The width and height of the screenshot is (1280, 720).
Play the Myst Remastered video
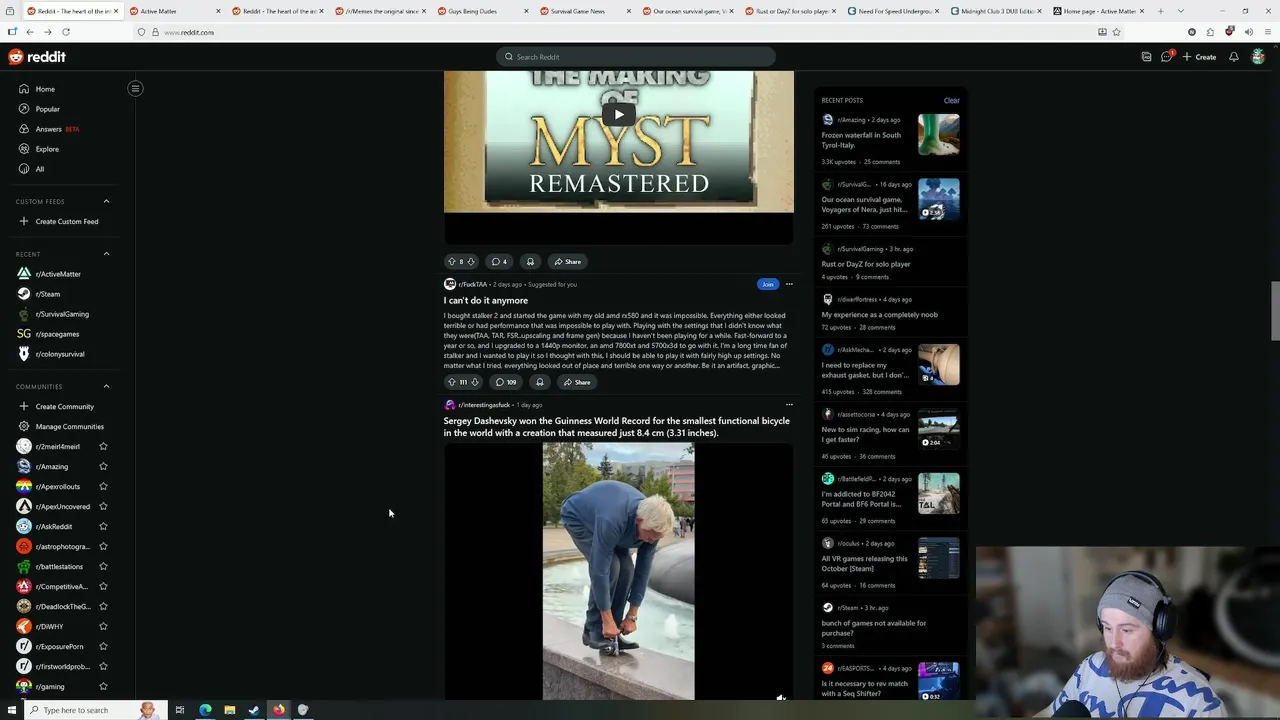[618, 114]
